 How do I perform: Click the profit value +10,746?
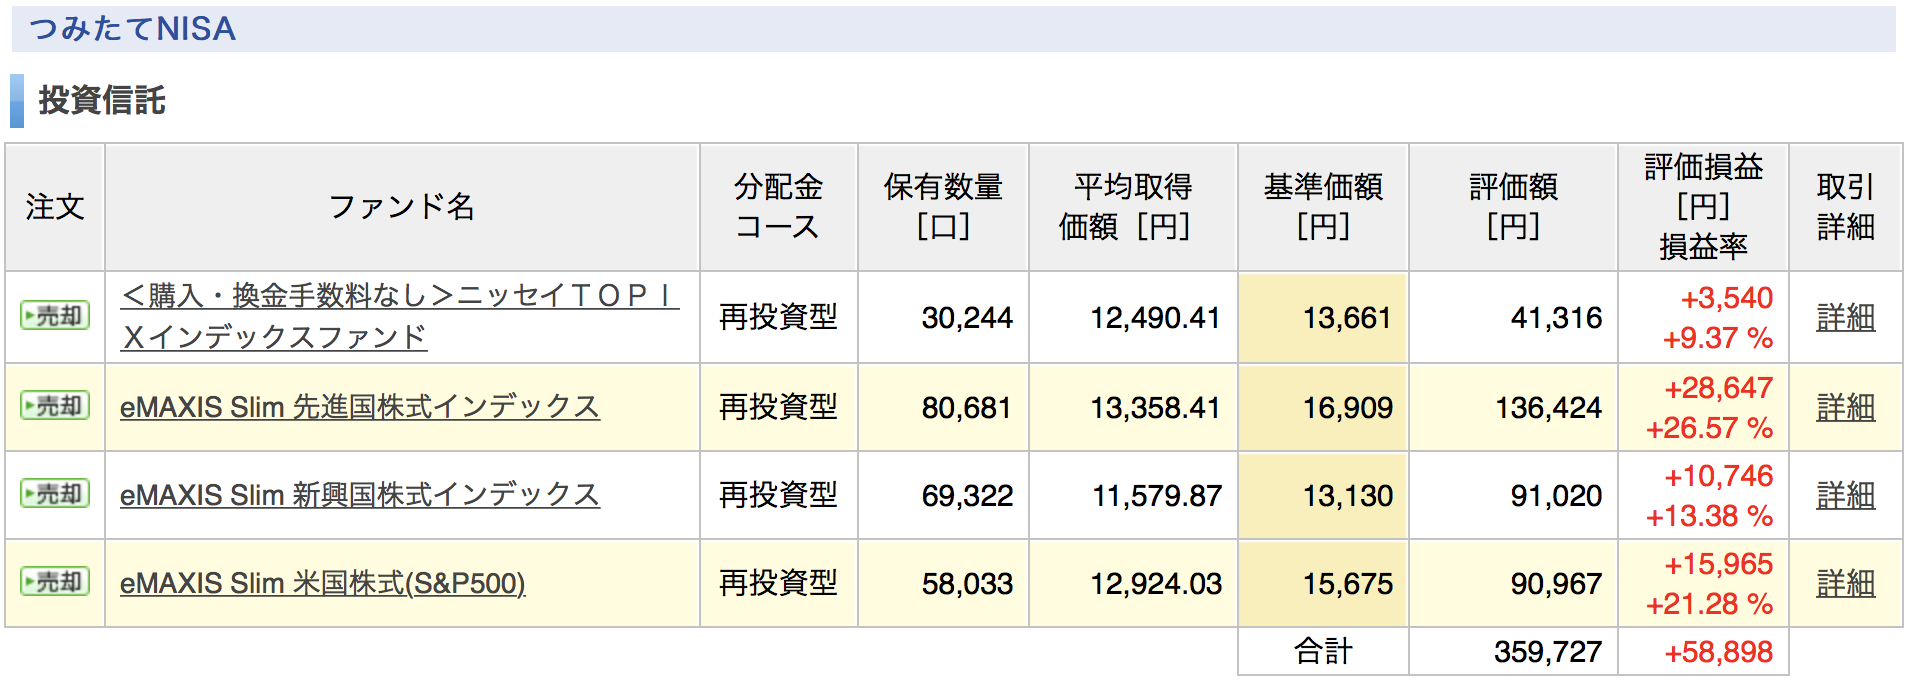click(x=1719, y=476)
